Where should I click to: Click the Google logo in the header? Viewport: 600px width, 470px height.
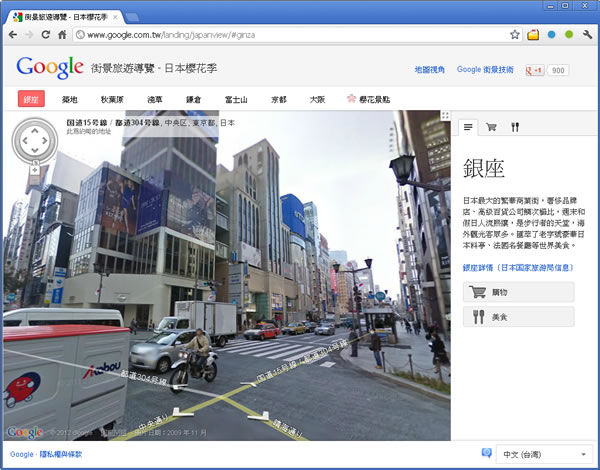click(50, 68)
